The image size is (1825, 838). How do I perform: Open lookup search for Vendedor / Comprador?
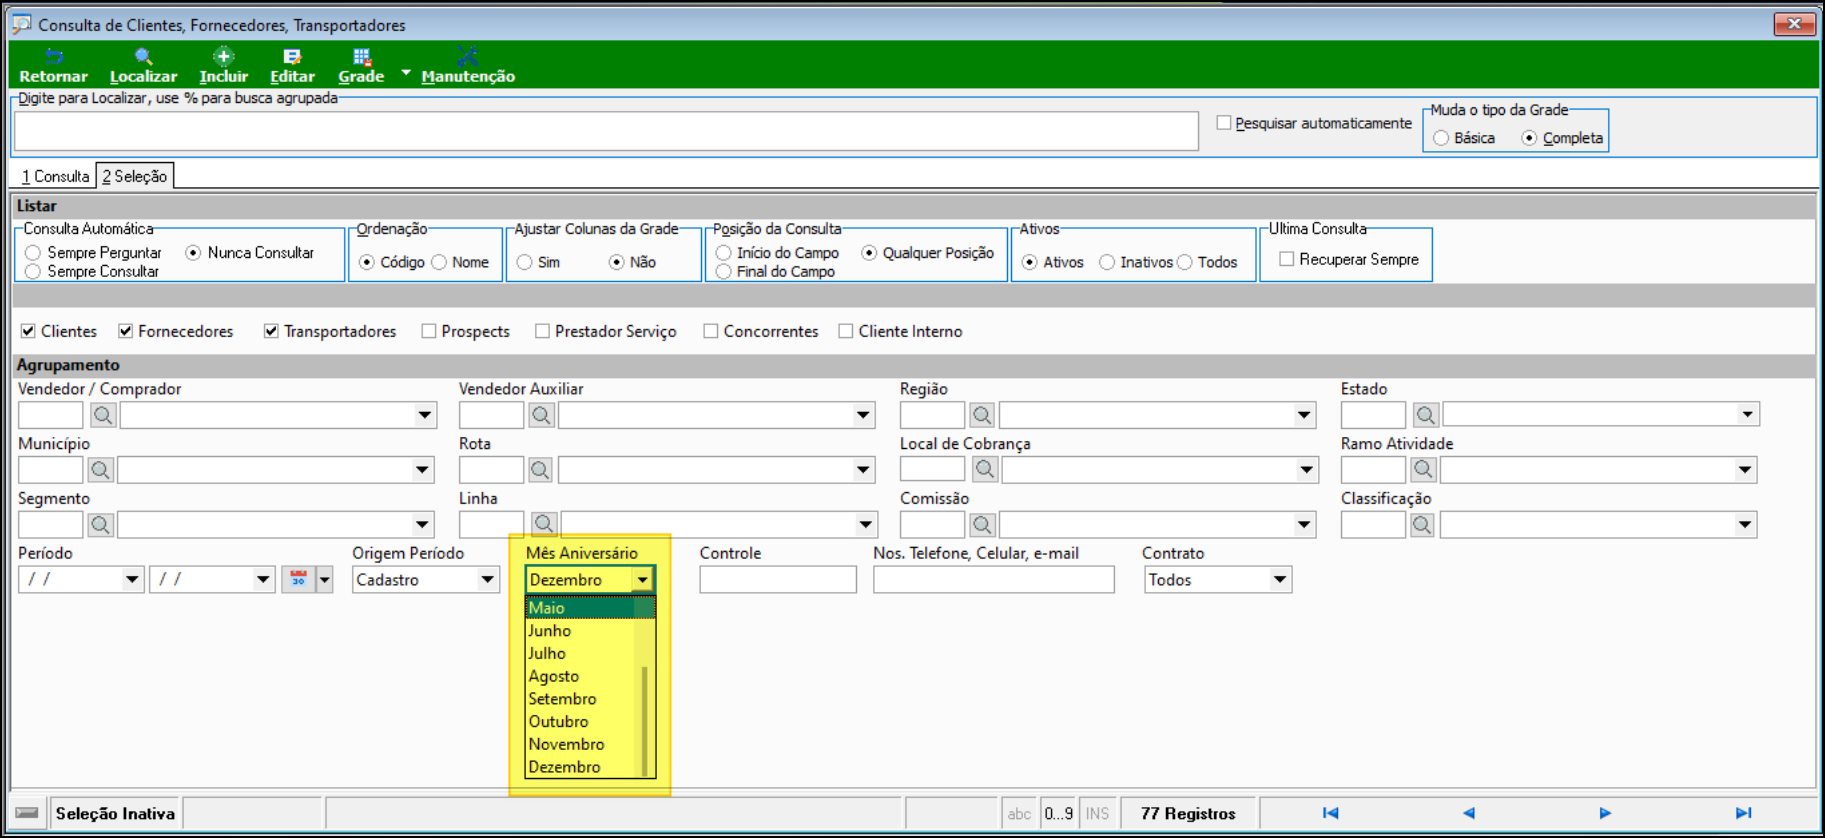click(103, 415)
